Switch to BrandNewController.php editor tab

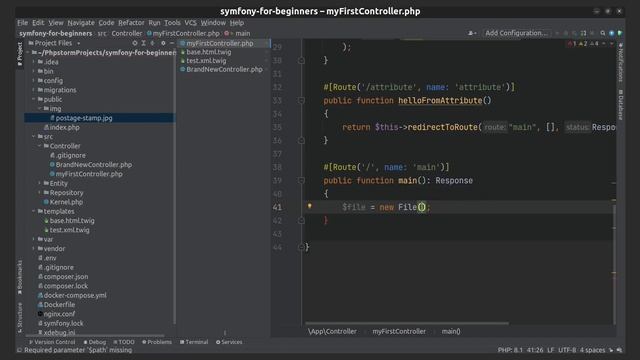coord(224,69)
